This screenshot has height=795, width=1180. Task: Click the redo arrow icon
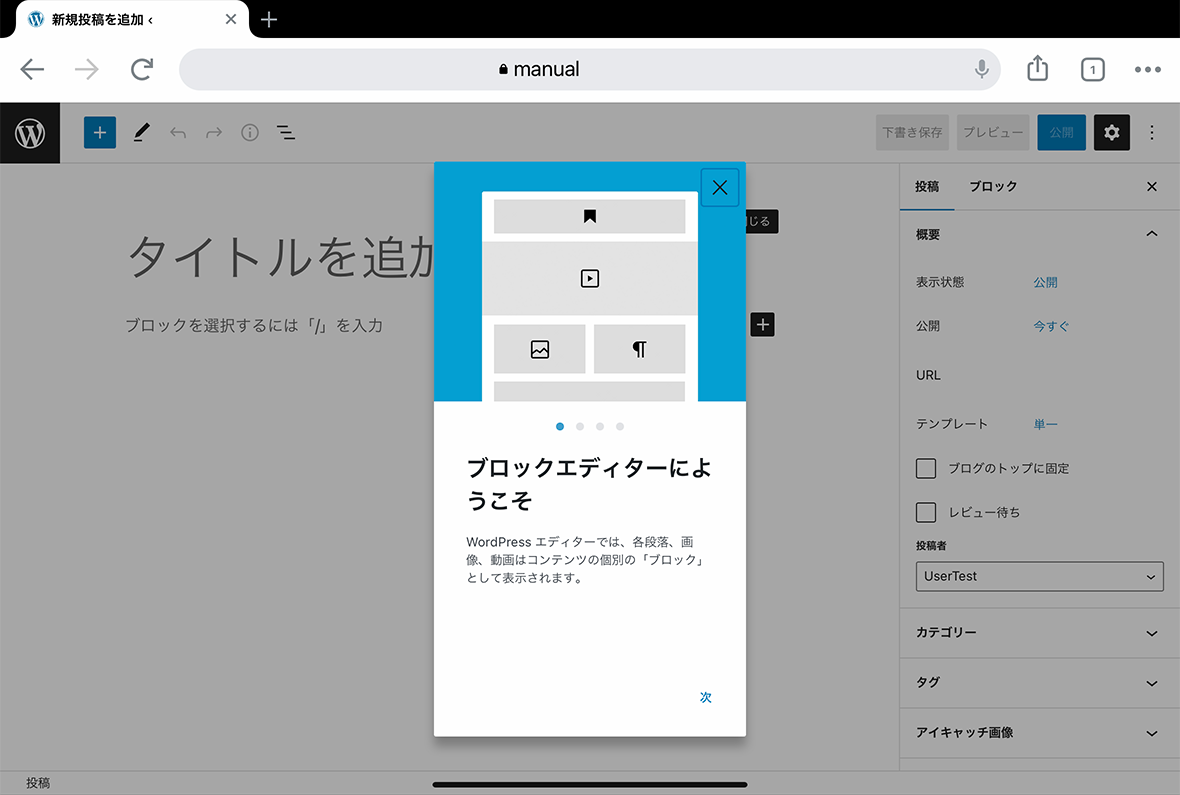tap(214, 133)
